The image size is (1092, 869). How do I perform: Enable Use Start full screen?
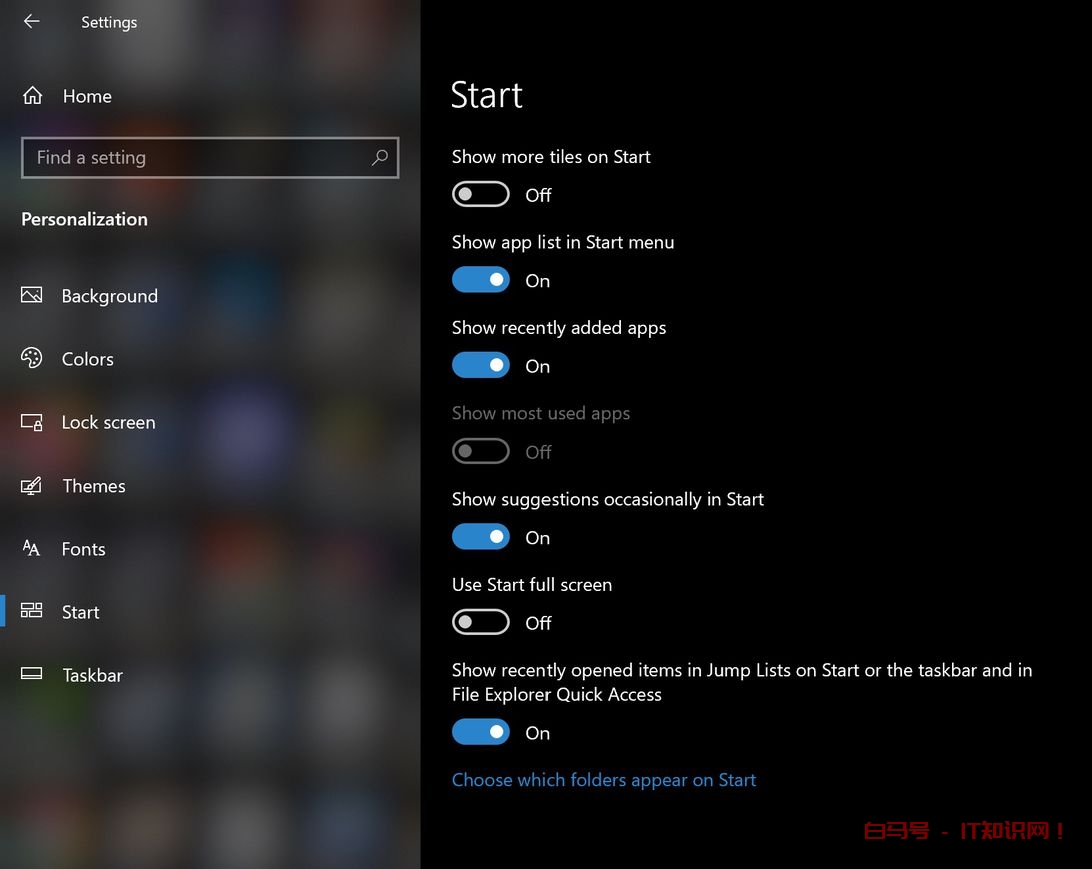[x=481, y=623]
